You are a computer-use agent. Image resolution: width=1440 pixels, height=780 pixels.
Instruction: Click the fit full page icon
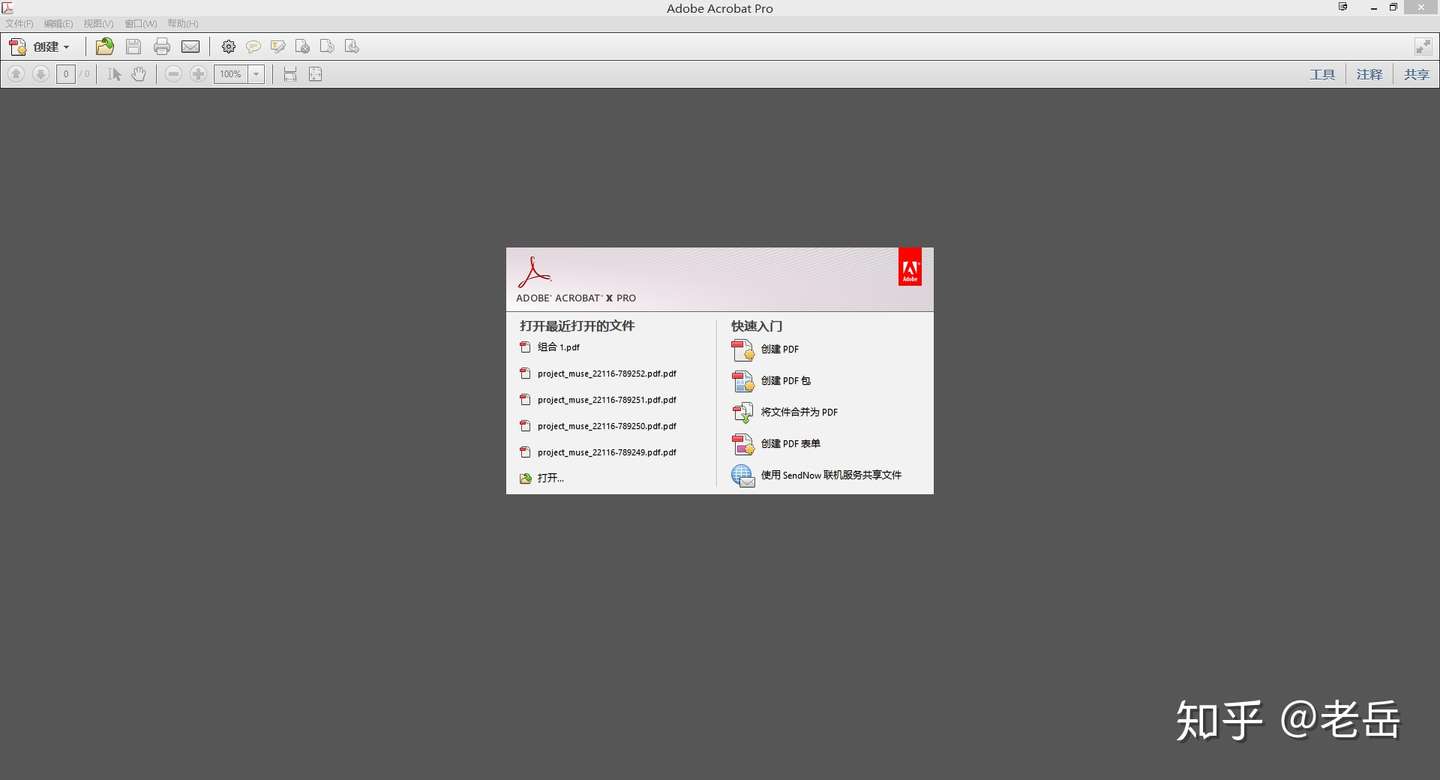(315, 74)
